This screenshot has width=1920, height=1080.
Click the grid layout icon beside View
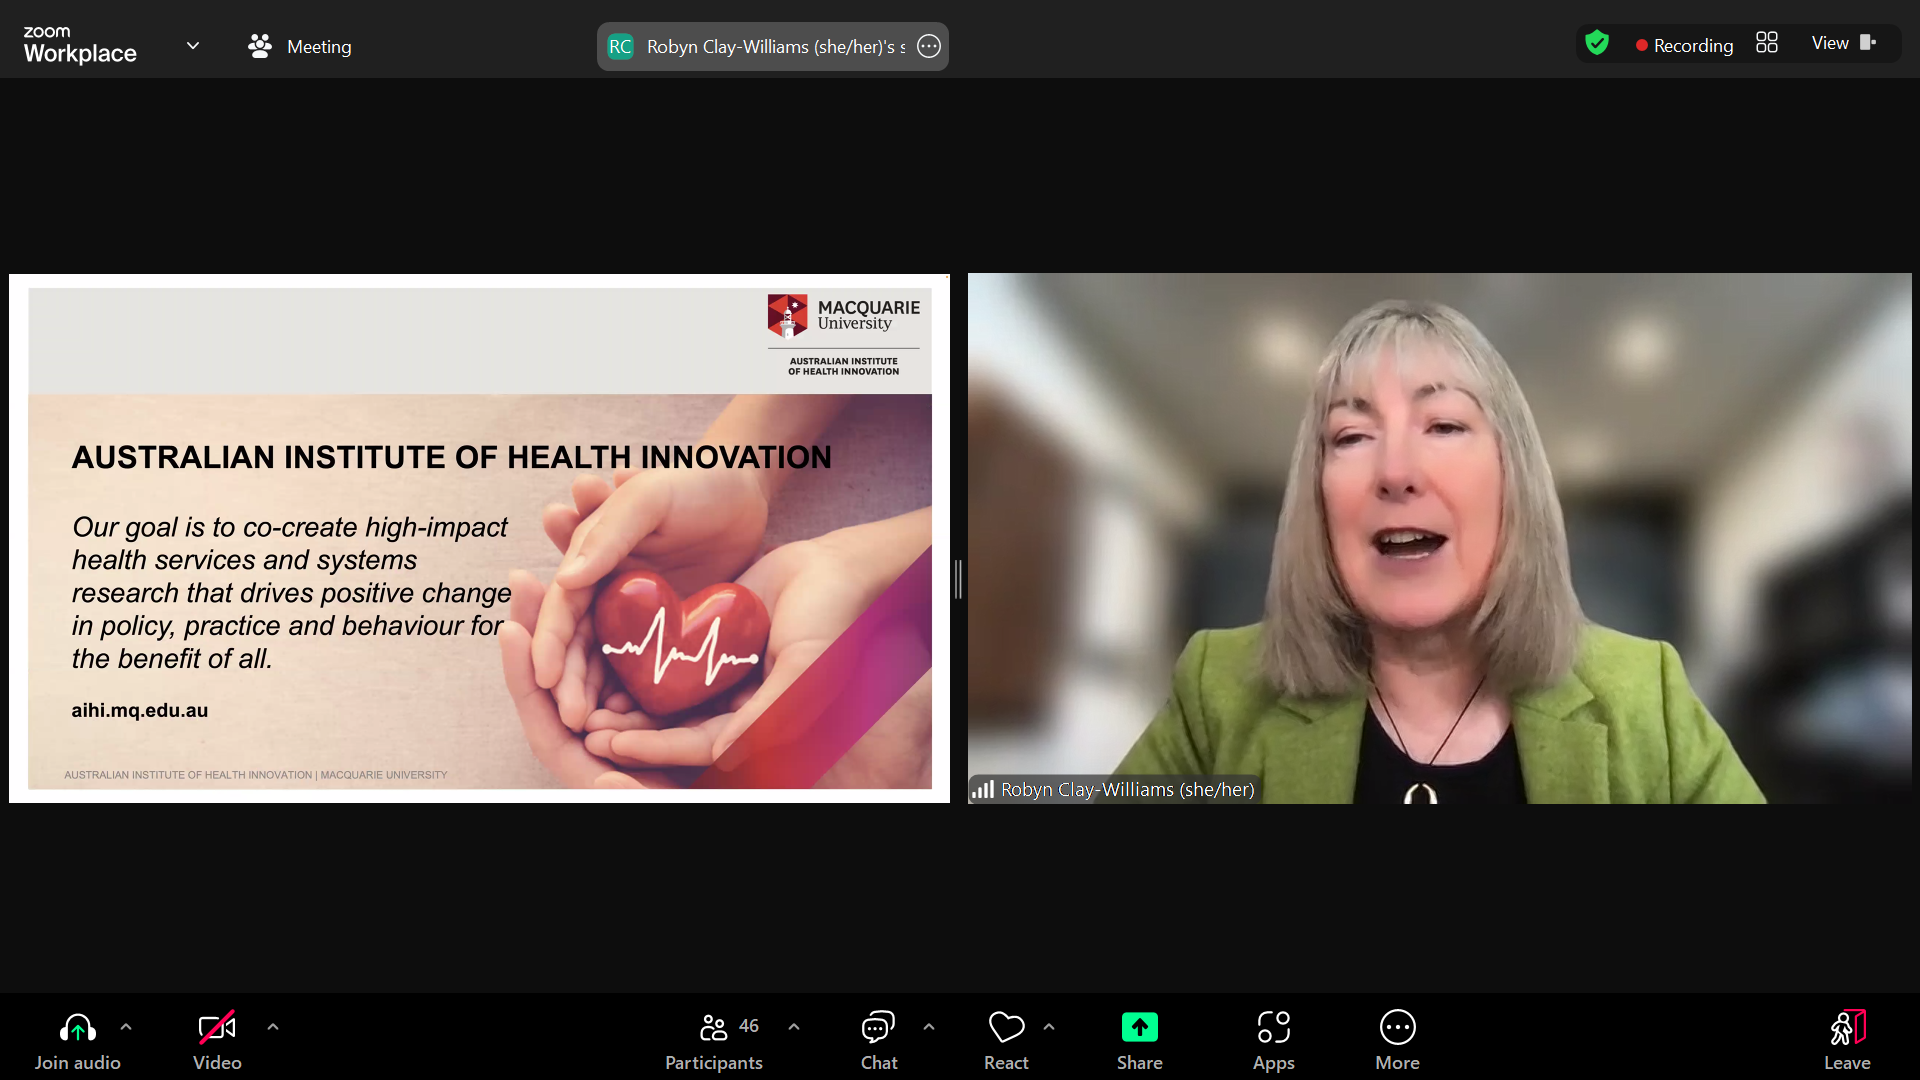(x=1767, y=43)
